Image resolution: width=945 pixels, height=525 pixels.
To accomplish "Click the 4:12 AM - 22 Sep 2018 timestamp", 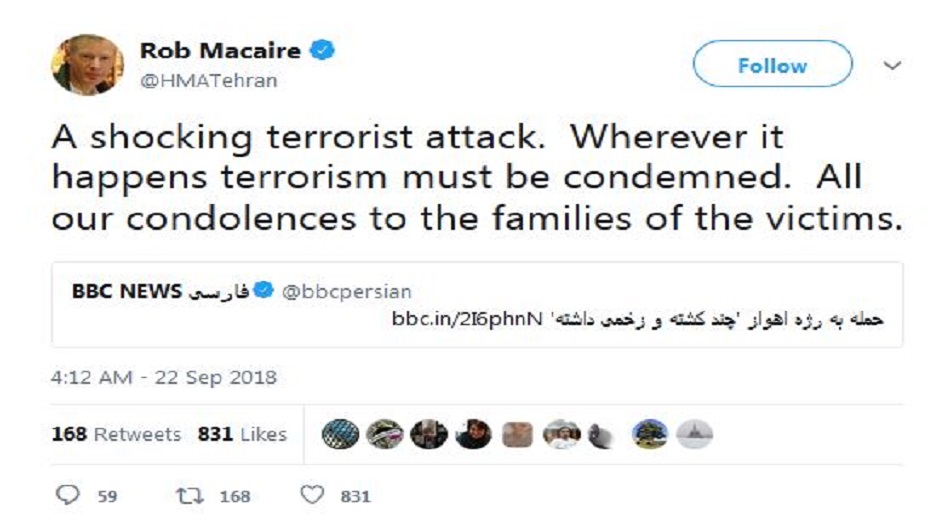I will 164,378.
